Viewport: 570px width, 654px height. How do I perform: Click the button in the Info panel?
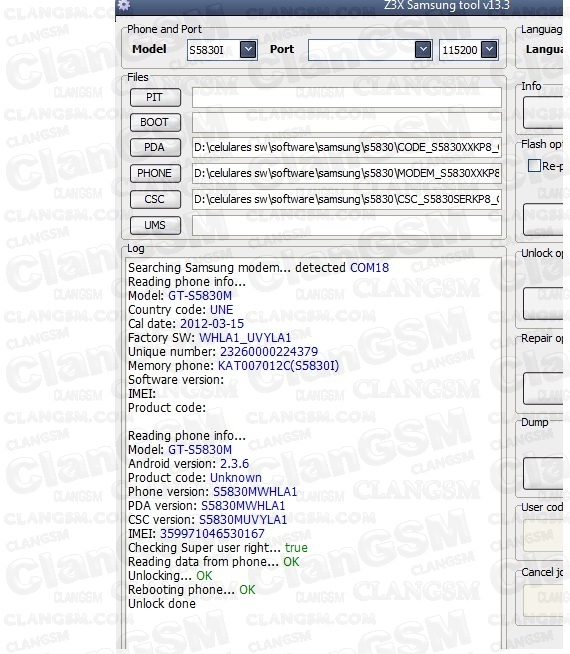click(x=543, y=113)
